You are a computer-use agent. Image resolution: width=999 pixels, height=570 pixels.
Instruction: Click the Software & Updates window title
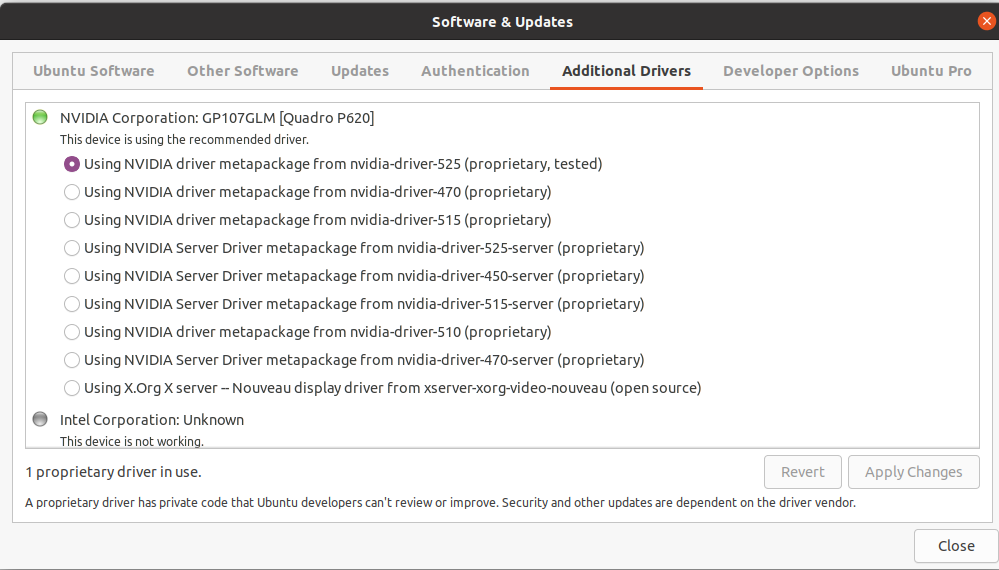(502, 22)
